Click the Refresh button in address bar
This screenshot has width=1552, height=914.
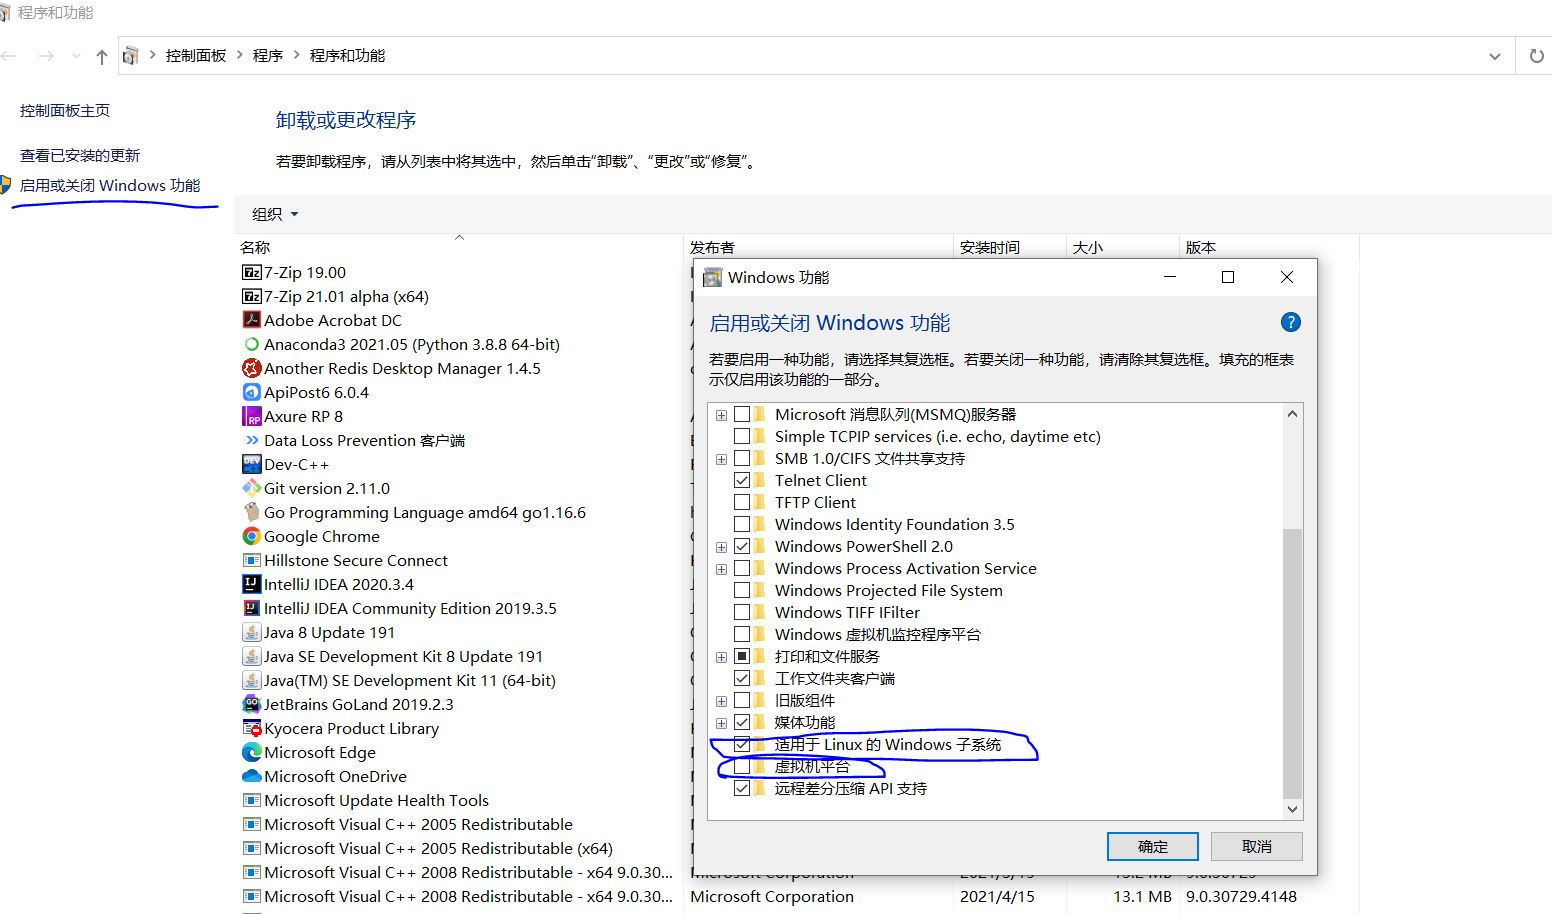pyautogui.click(x=1536, y=56)
